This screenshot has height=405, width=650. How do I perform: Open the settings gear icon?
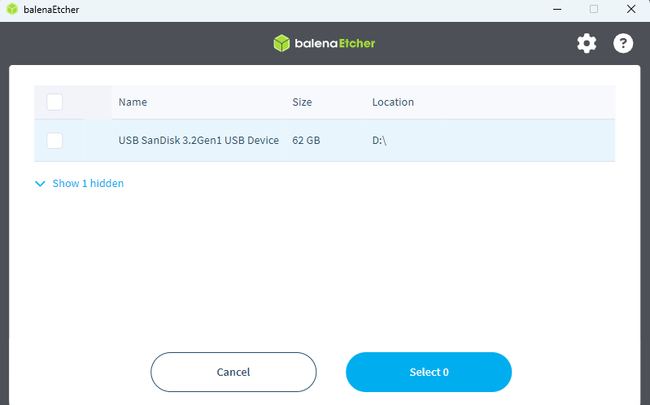click(586, 43)
